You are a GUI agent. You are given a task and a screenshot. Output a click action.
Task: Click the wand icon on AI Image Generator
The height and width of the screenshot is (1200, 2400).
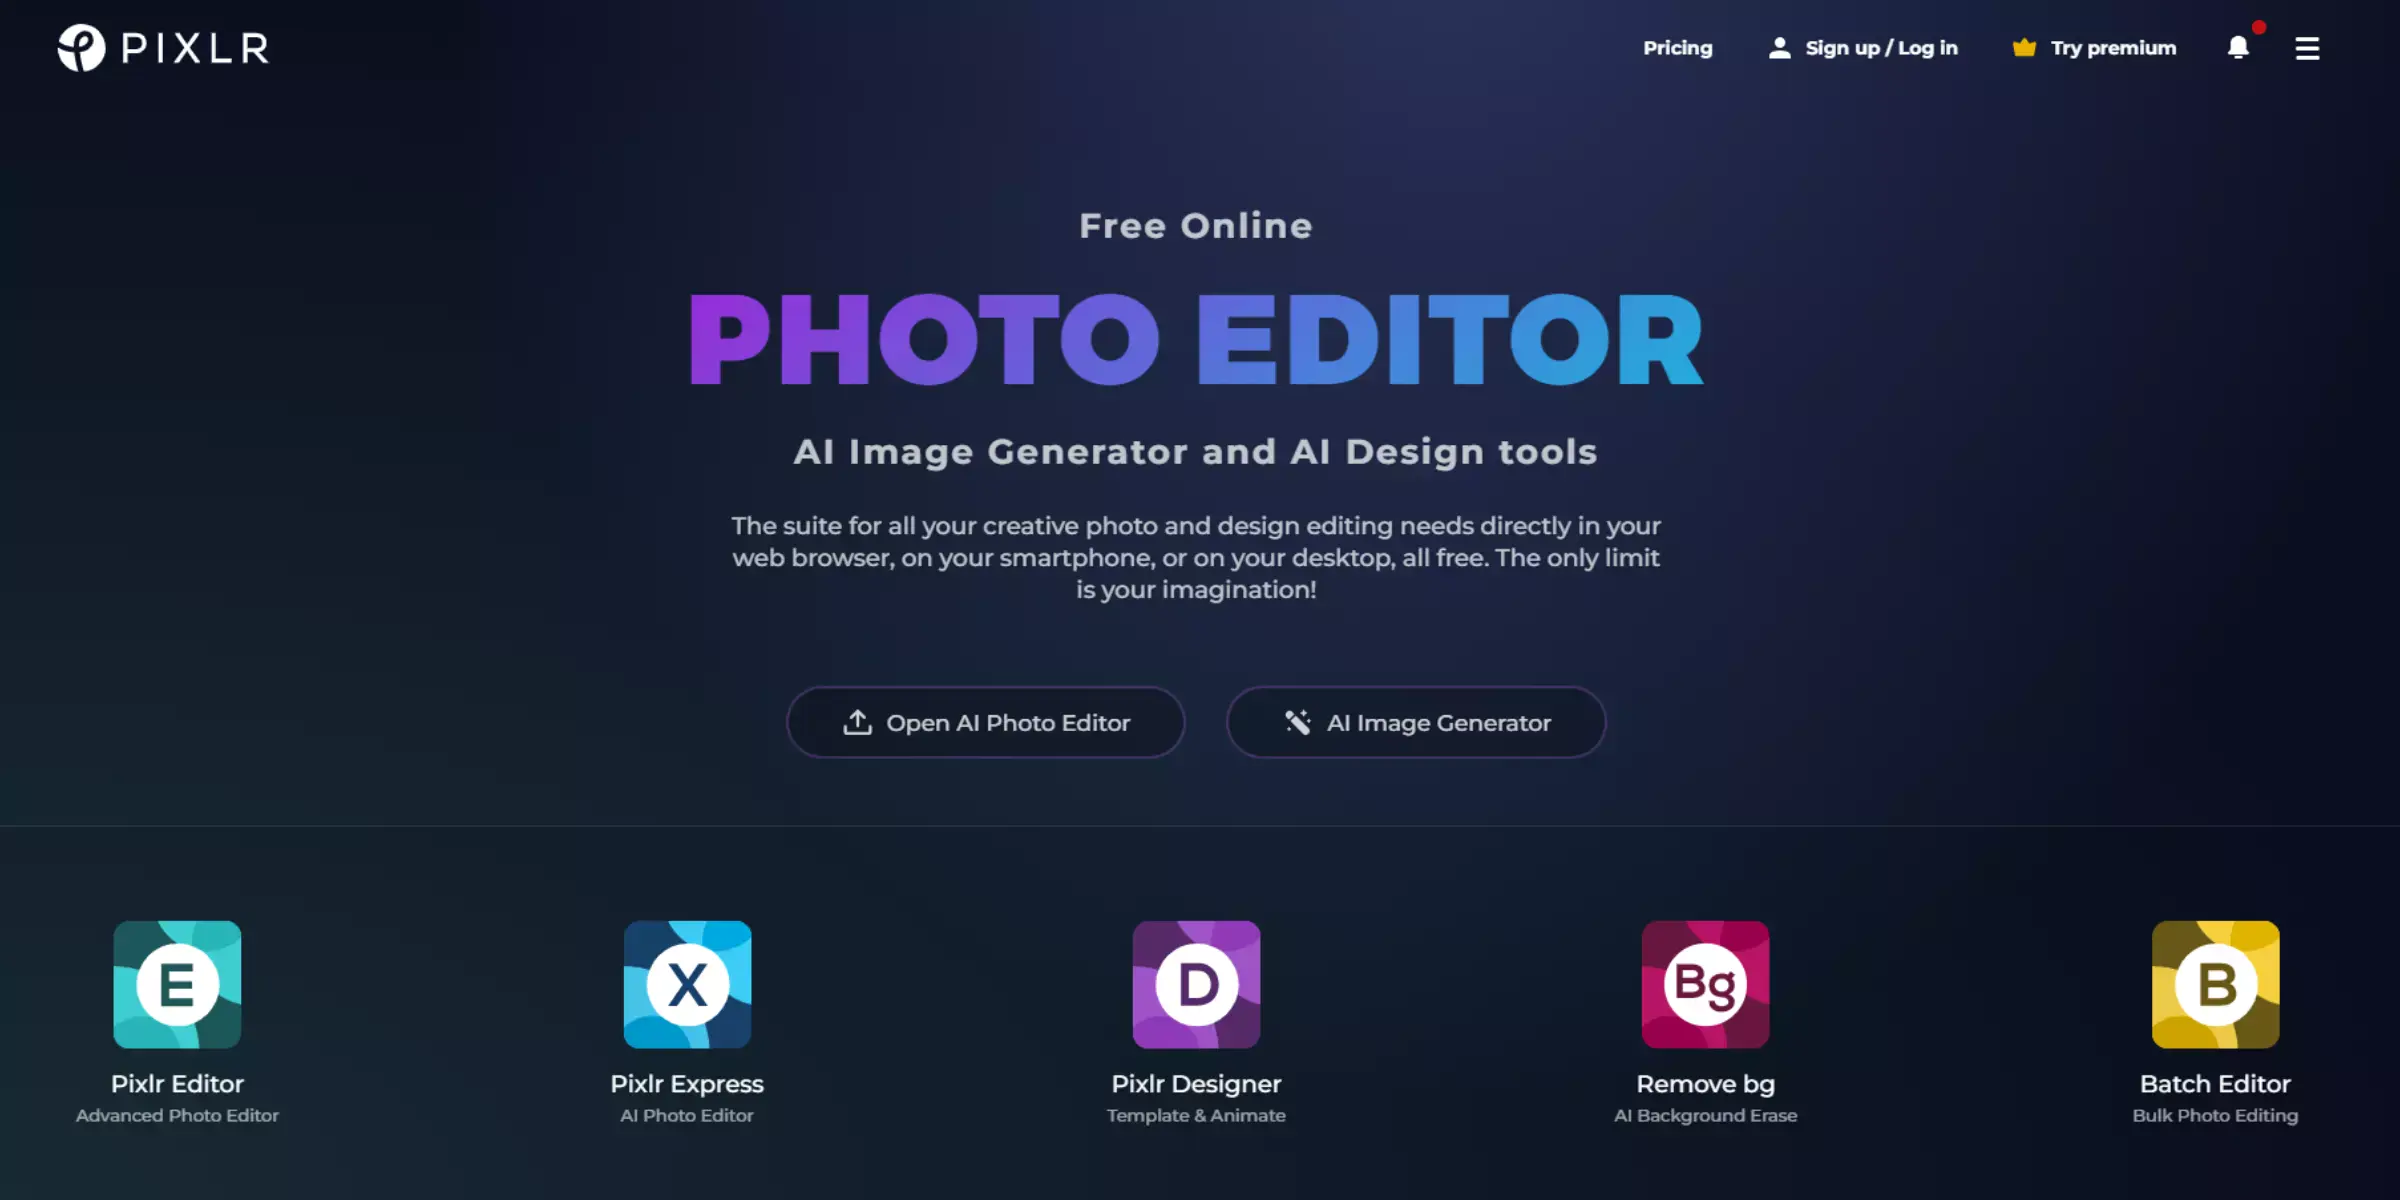[x=1298, y=722]
